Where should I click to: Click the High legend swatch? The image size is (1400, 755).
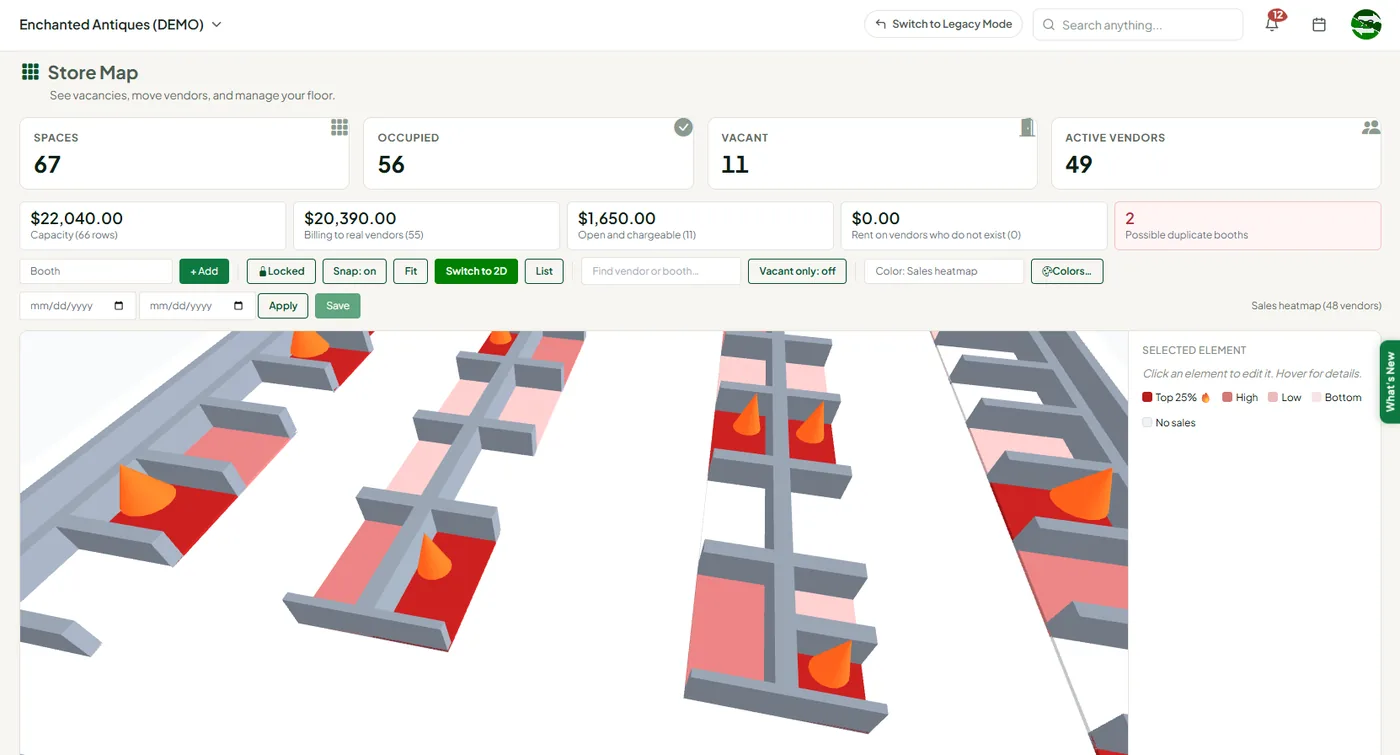coord(1227,398)
